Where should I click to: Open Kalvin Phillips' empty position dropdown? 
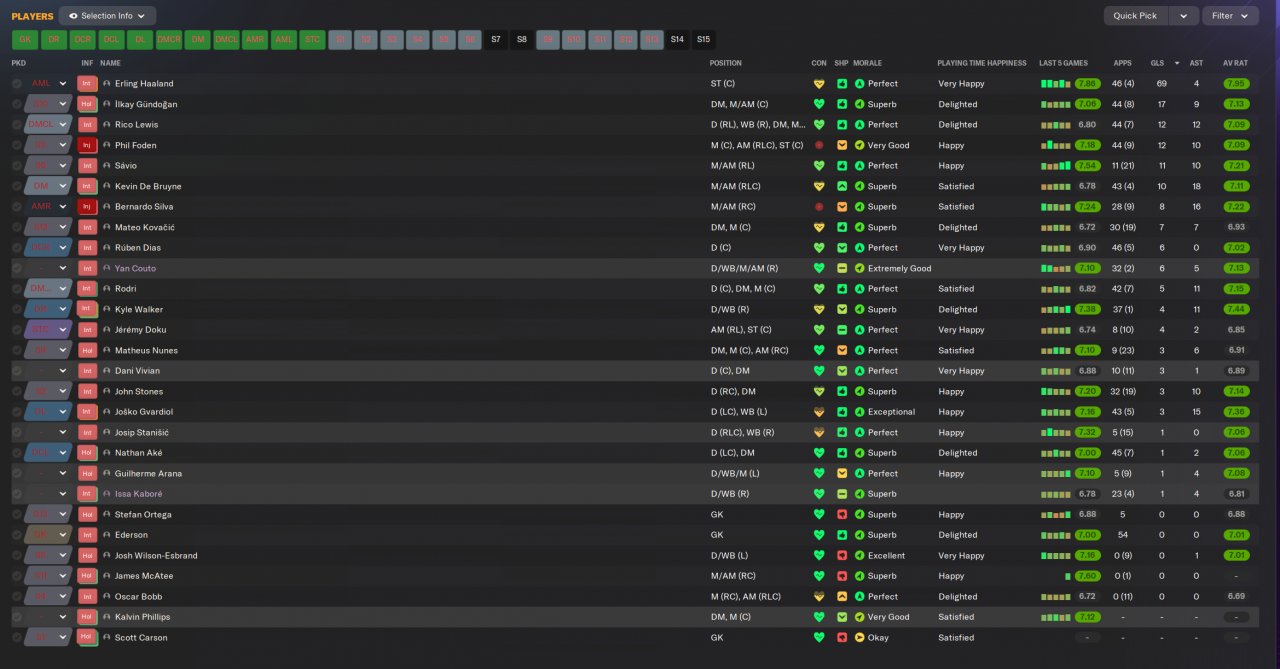[x=49, y=617]
